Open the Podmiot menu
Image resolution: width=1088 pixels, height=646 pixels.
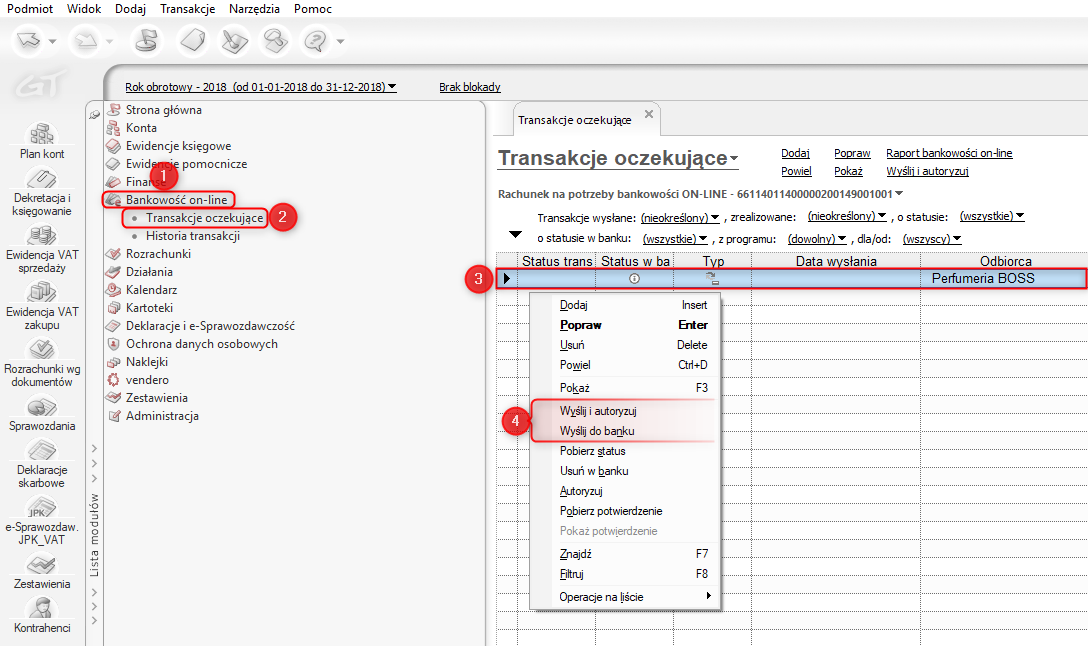pyautogui.click(x=30, y=8)
